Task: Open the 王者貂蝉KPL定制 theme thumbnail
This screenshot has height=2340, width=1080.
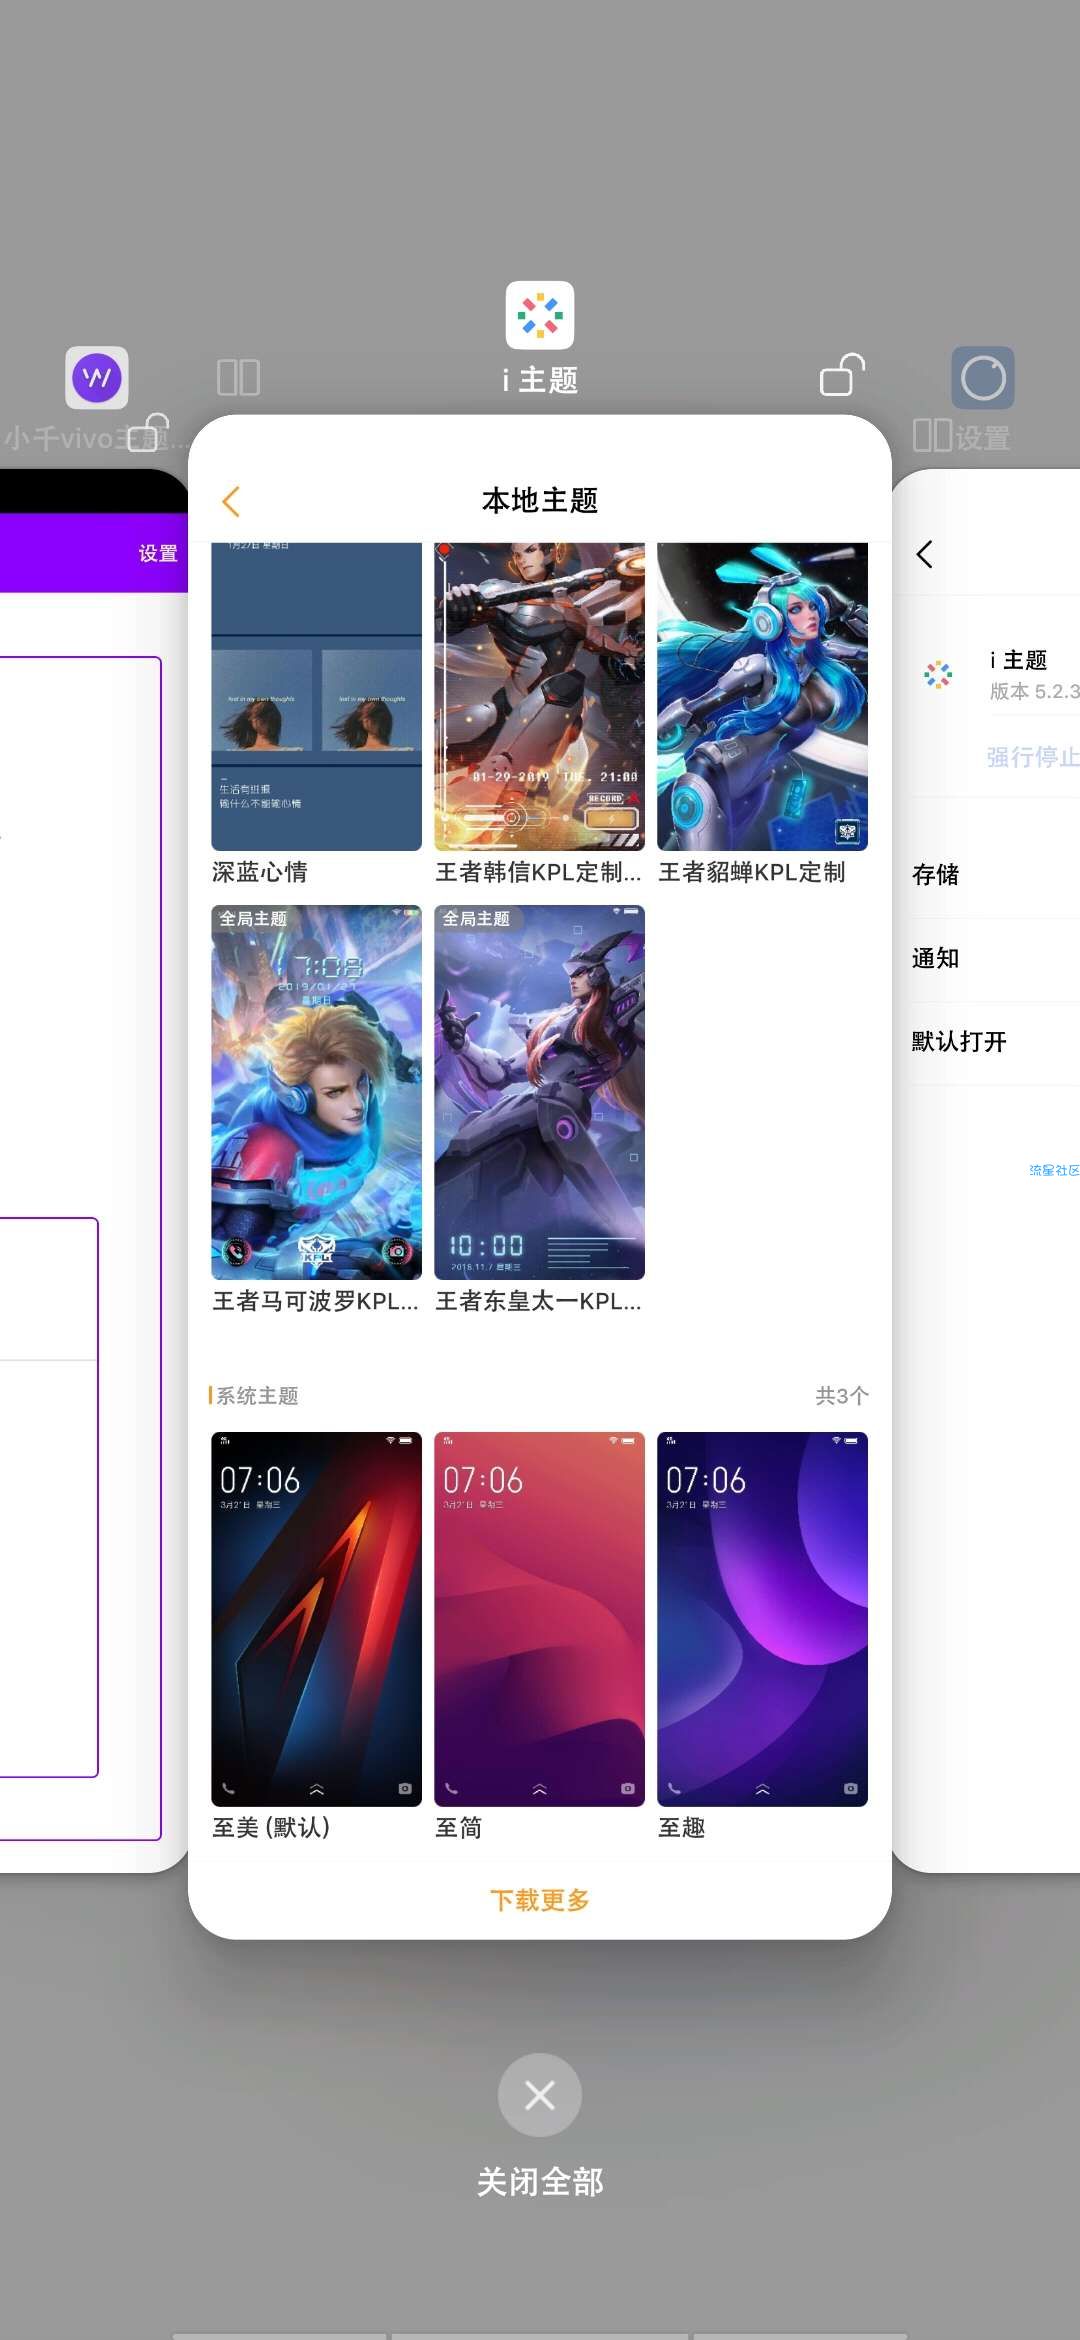Action: pos(763,696)
